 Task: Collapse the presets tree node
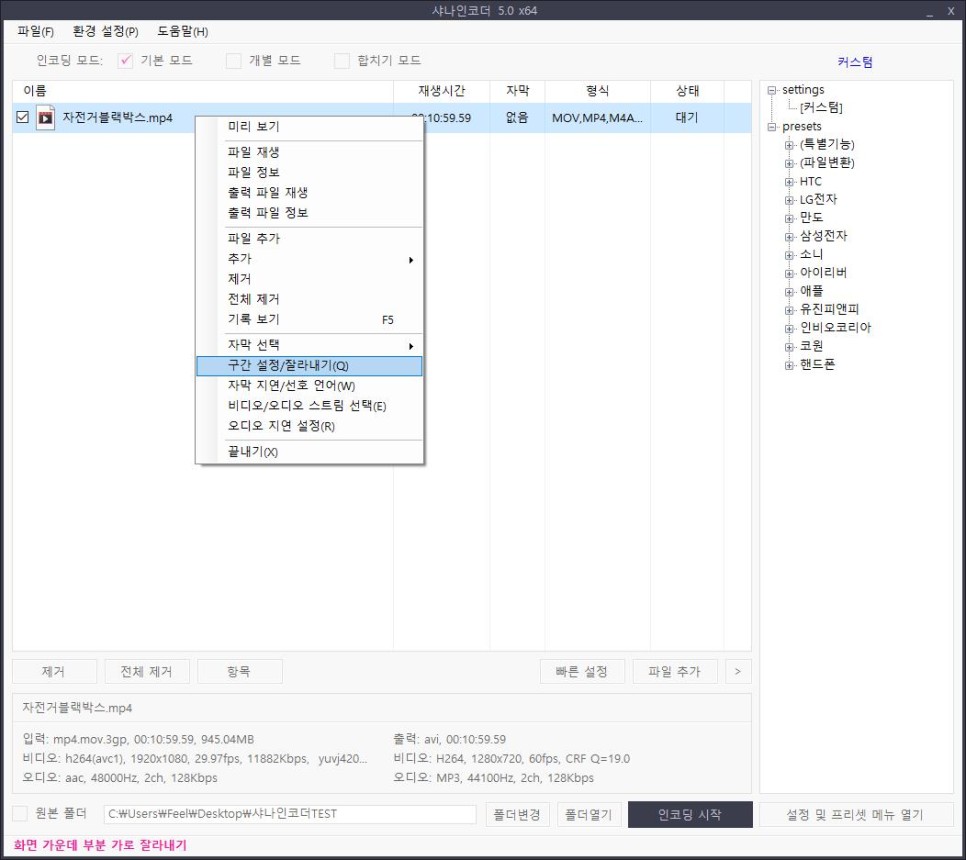771,127
